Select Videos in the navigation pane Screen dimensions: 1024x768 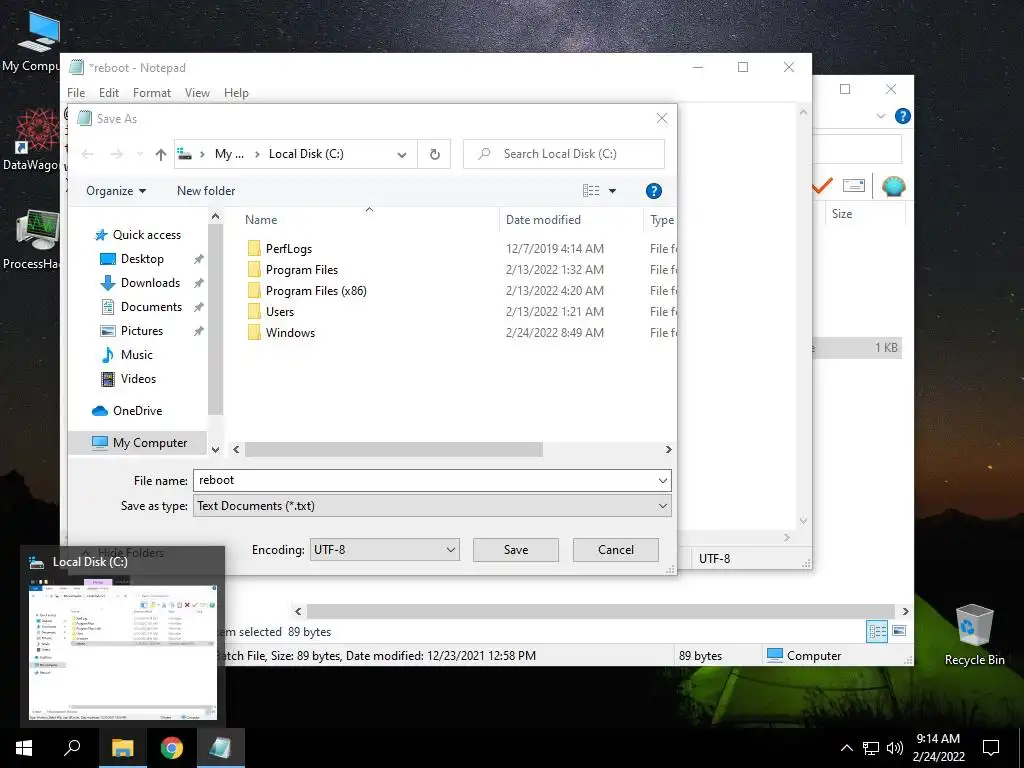(x=138, y=379)
